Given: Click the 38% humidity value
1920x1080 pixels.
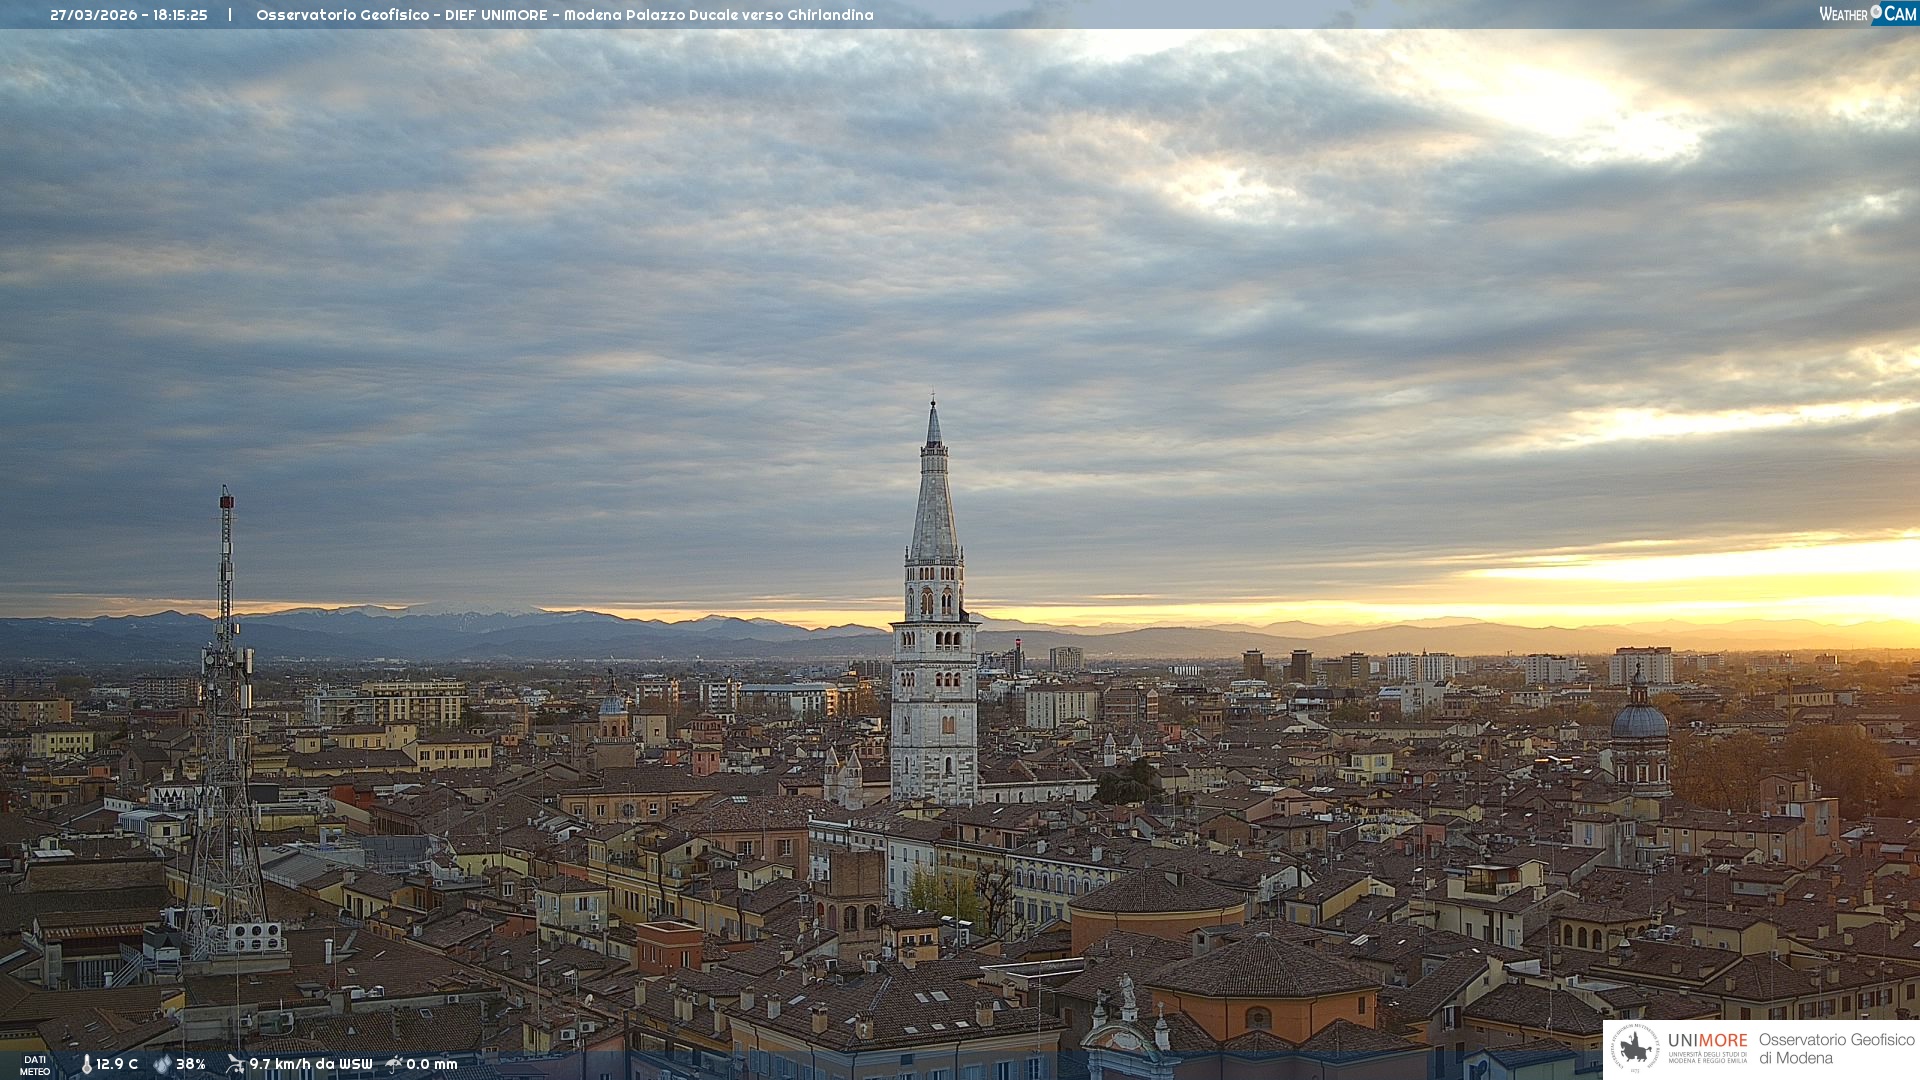Looking at the screenshot, I should click(191, 1065).
